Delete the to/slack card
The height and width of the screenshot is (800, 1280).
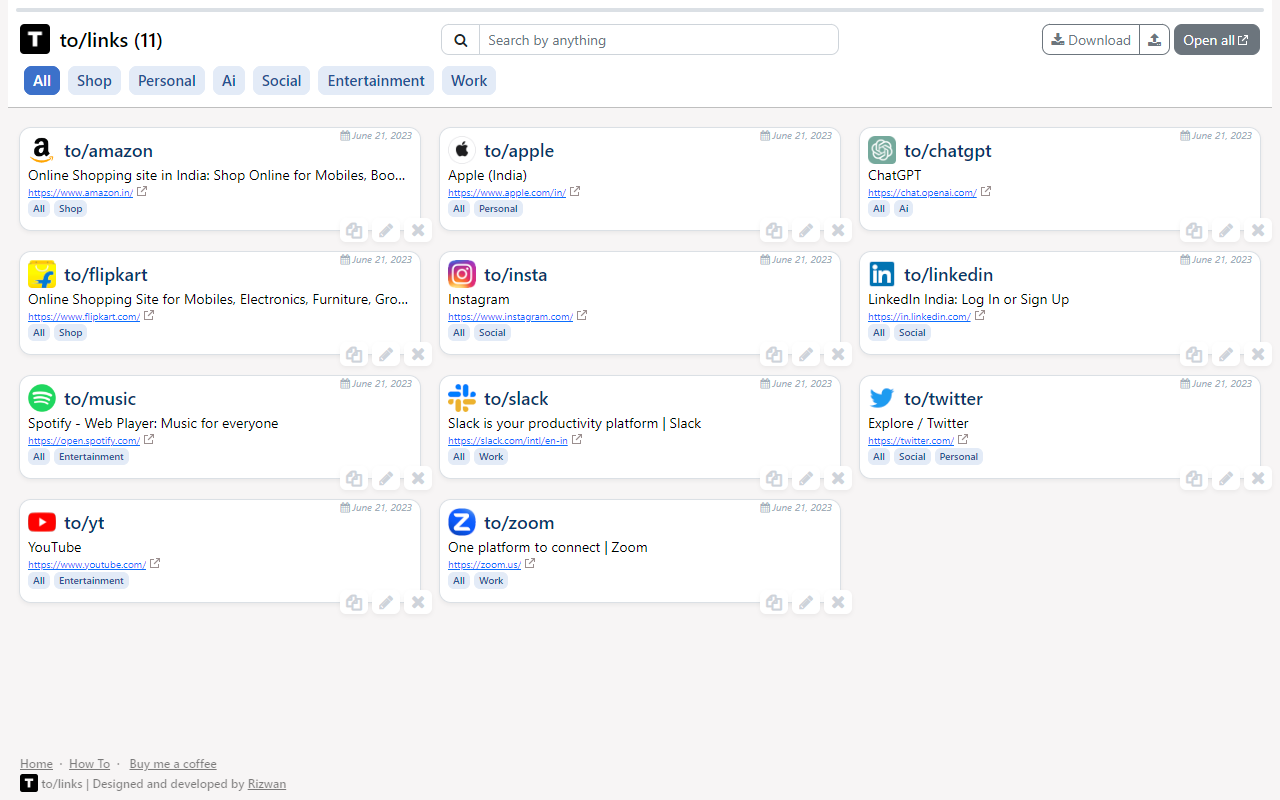(838, 479)
